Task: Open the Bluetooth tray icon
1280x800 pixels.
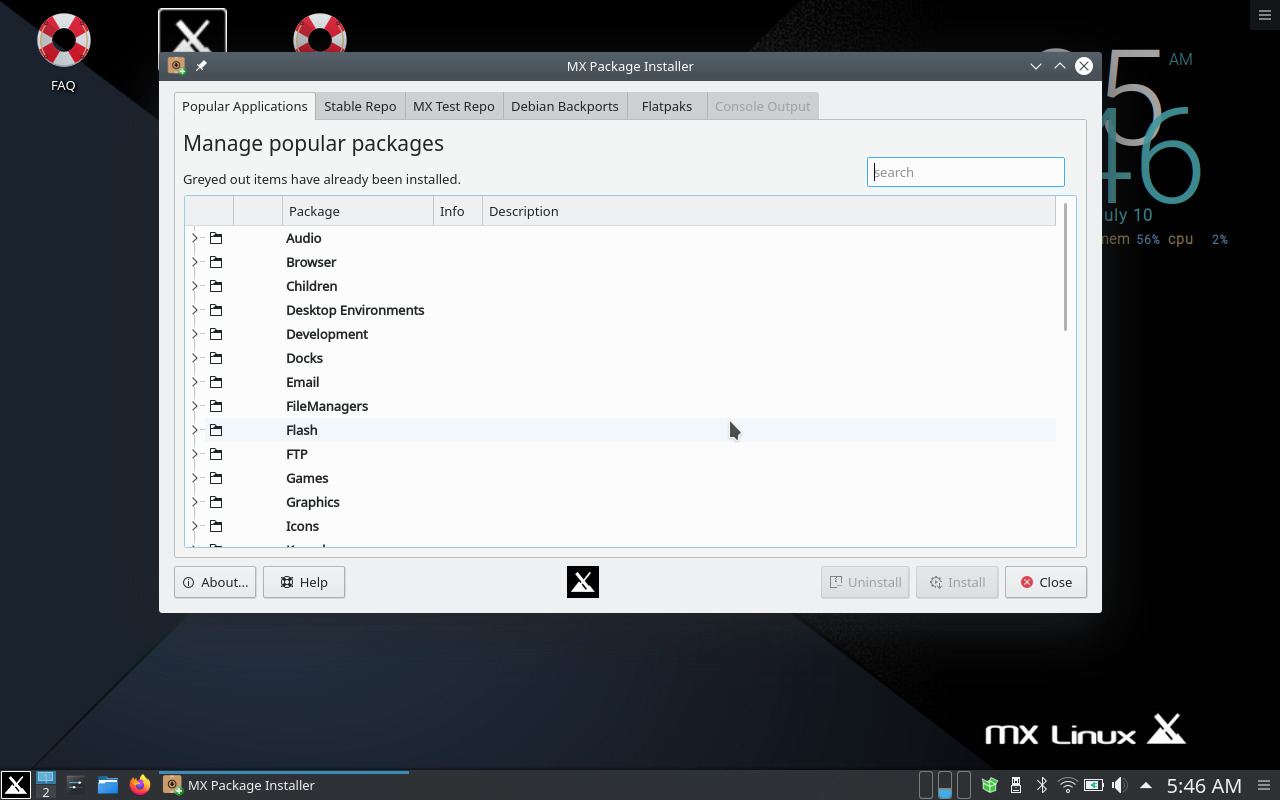Action: (x=1041, y=784)
